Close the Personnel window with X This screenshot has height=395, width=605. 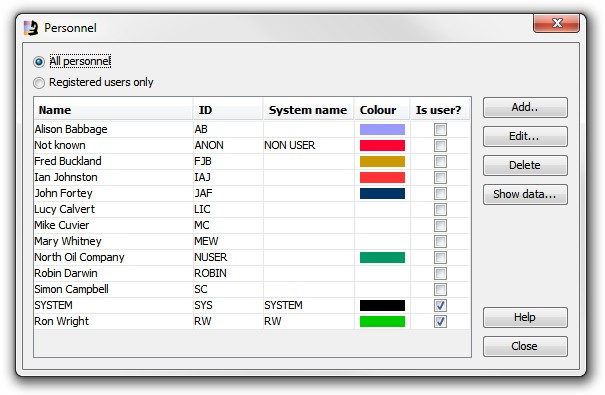pyautogui.click(x=556, y=23)
